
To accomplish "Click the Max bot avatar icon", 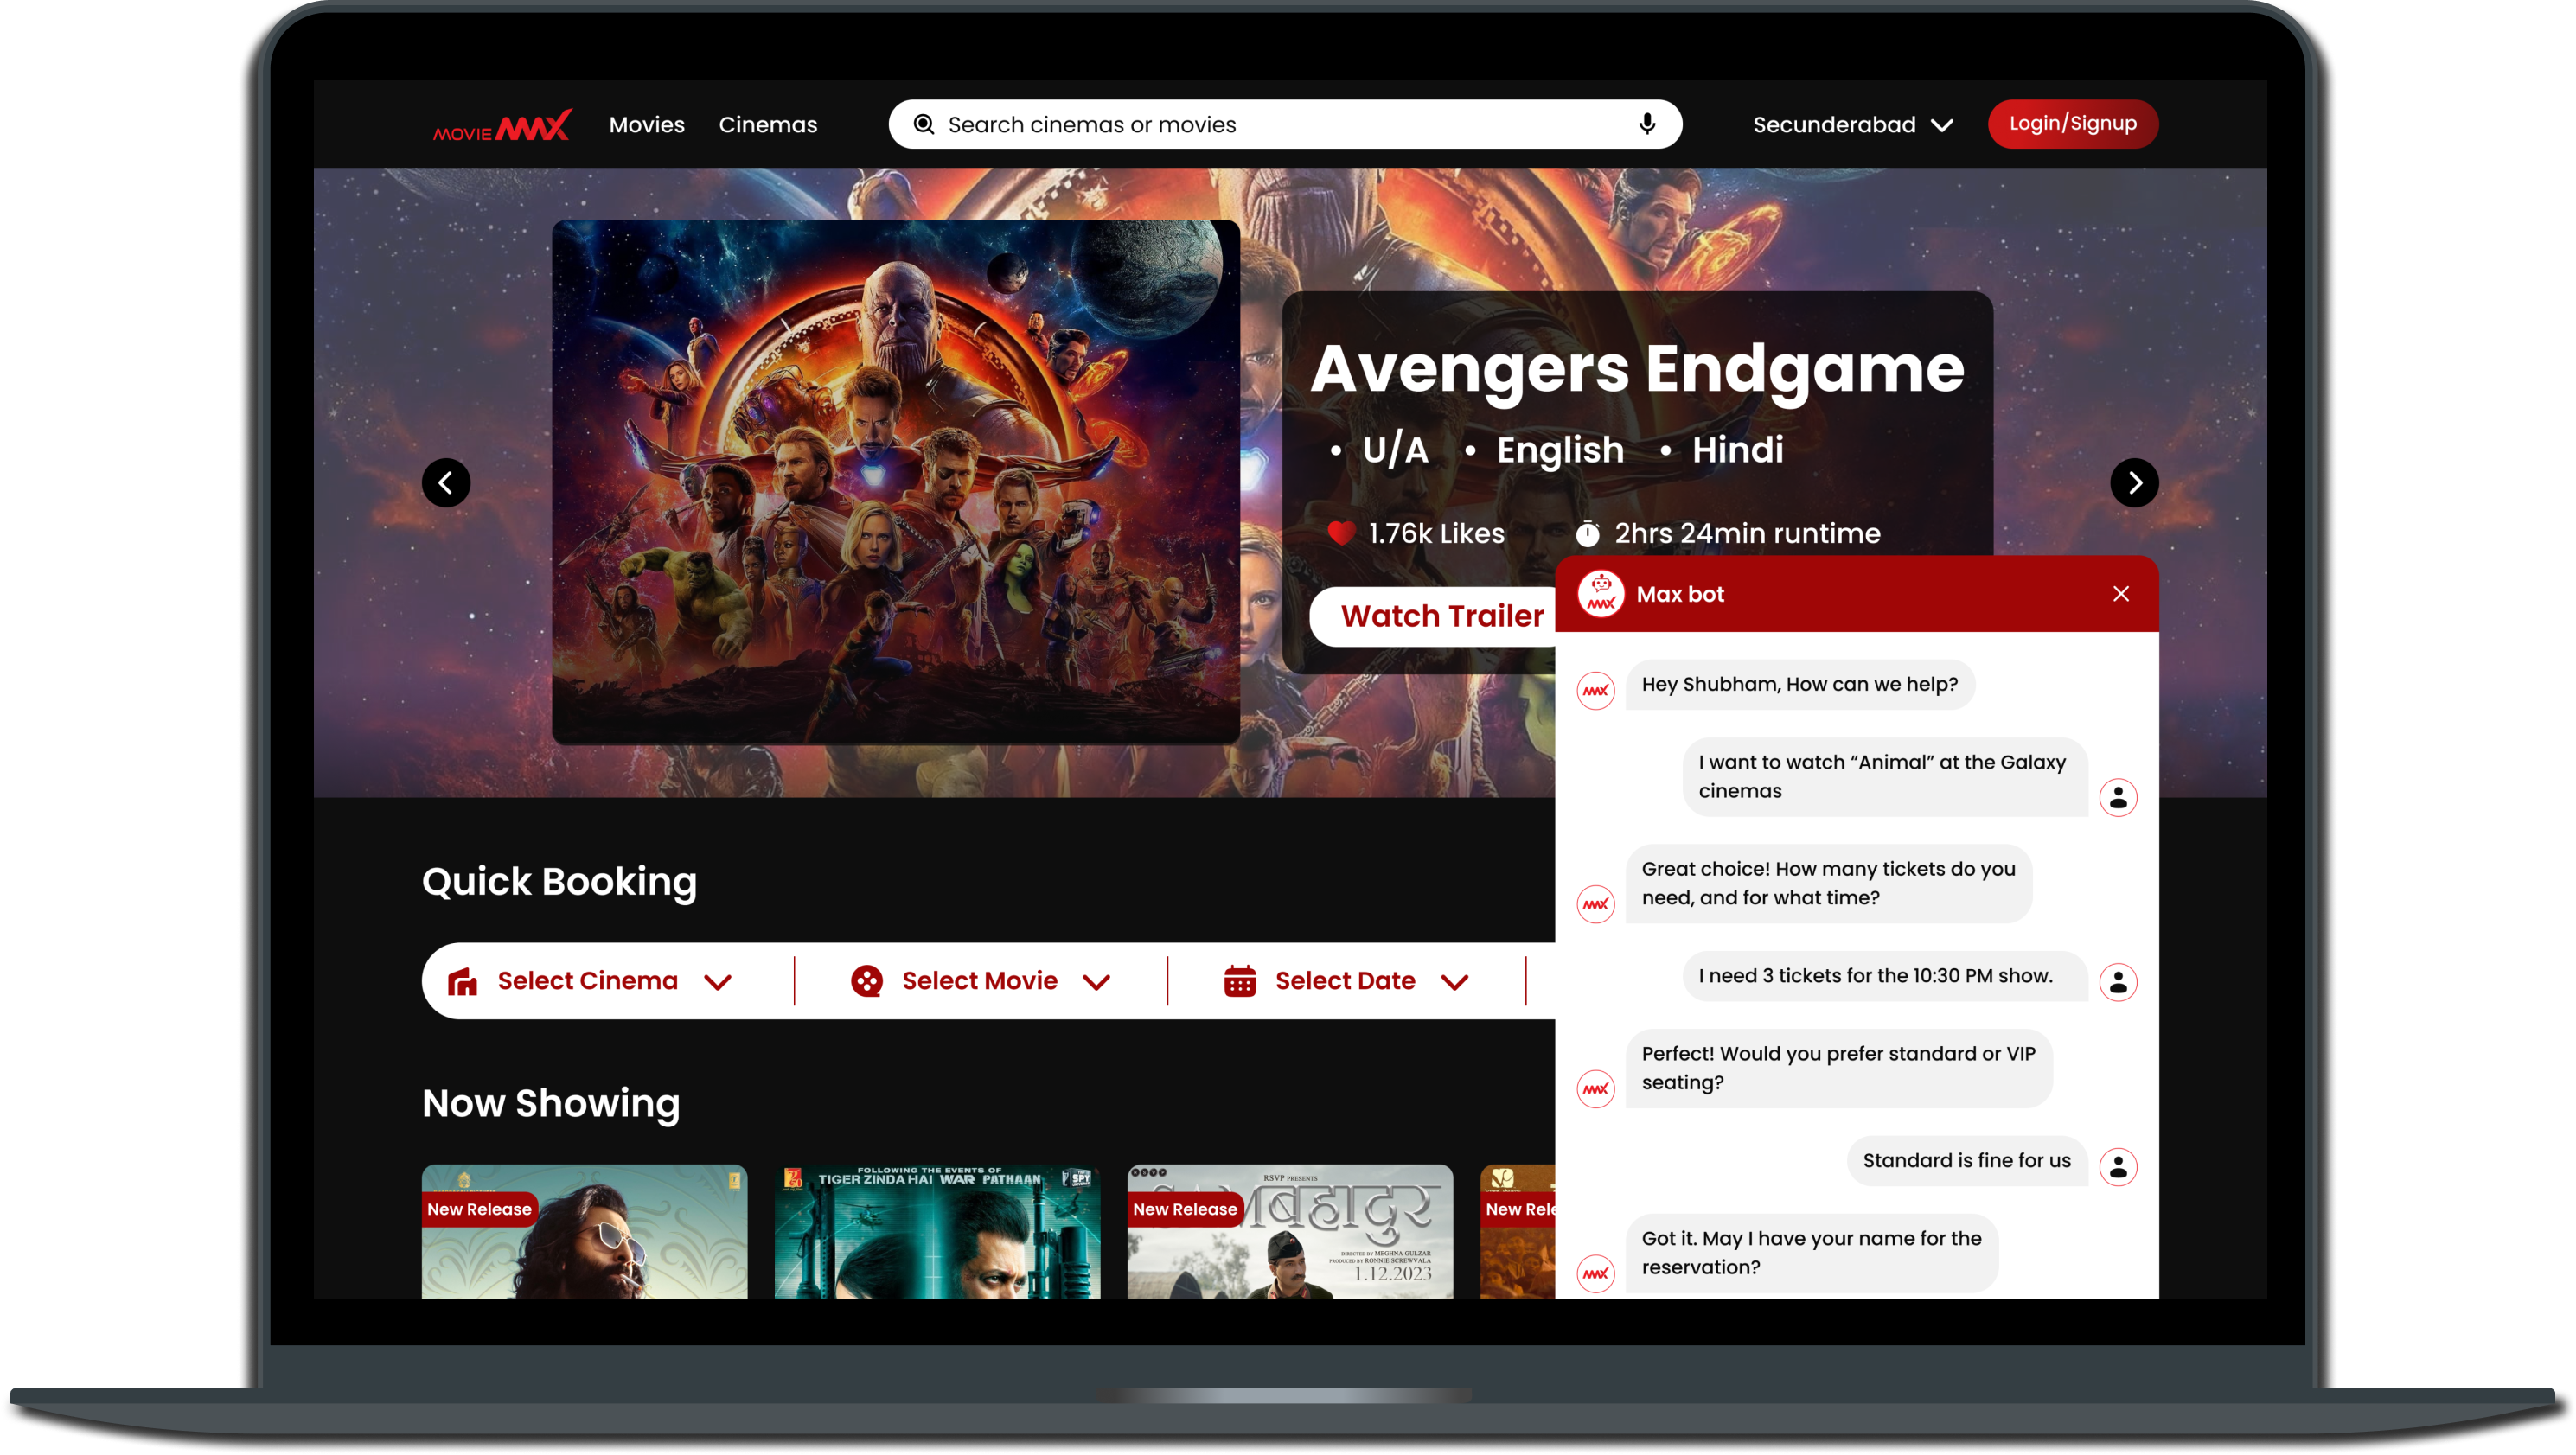I will click(1601, 594).
